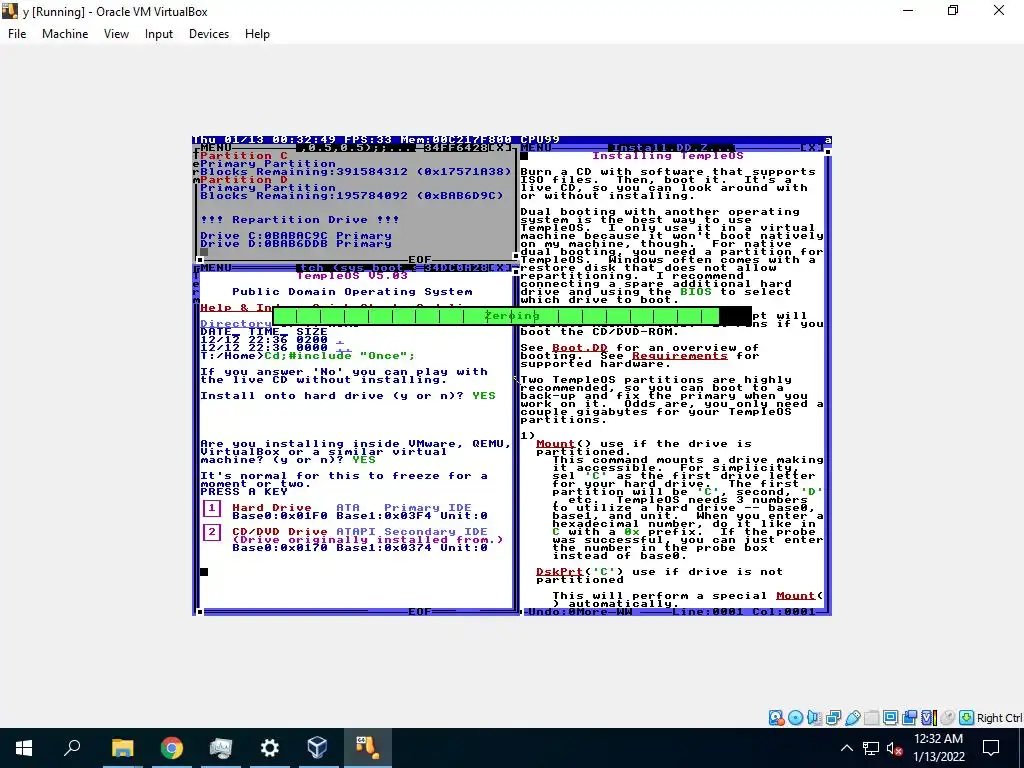Open the Input menu
Screen dimensions: 1024x768
159,34
